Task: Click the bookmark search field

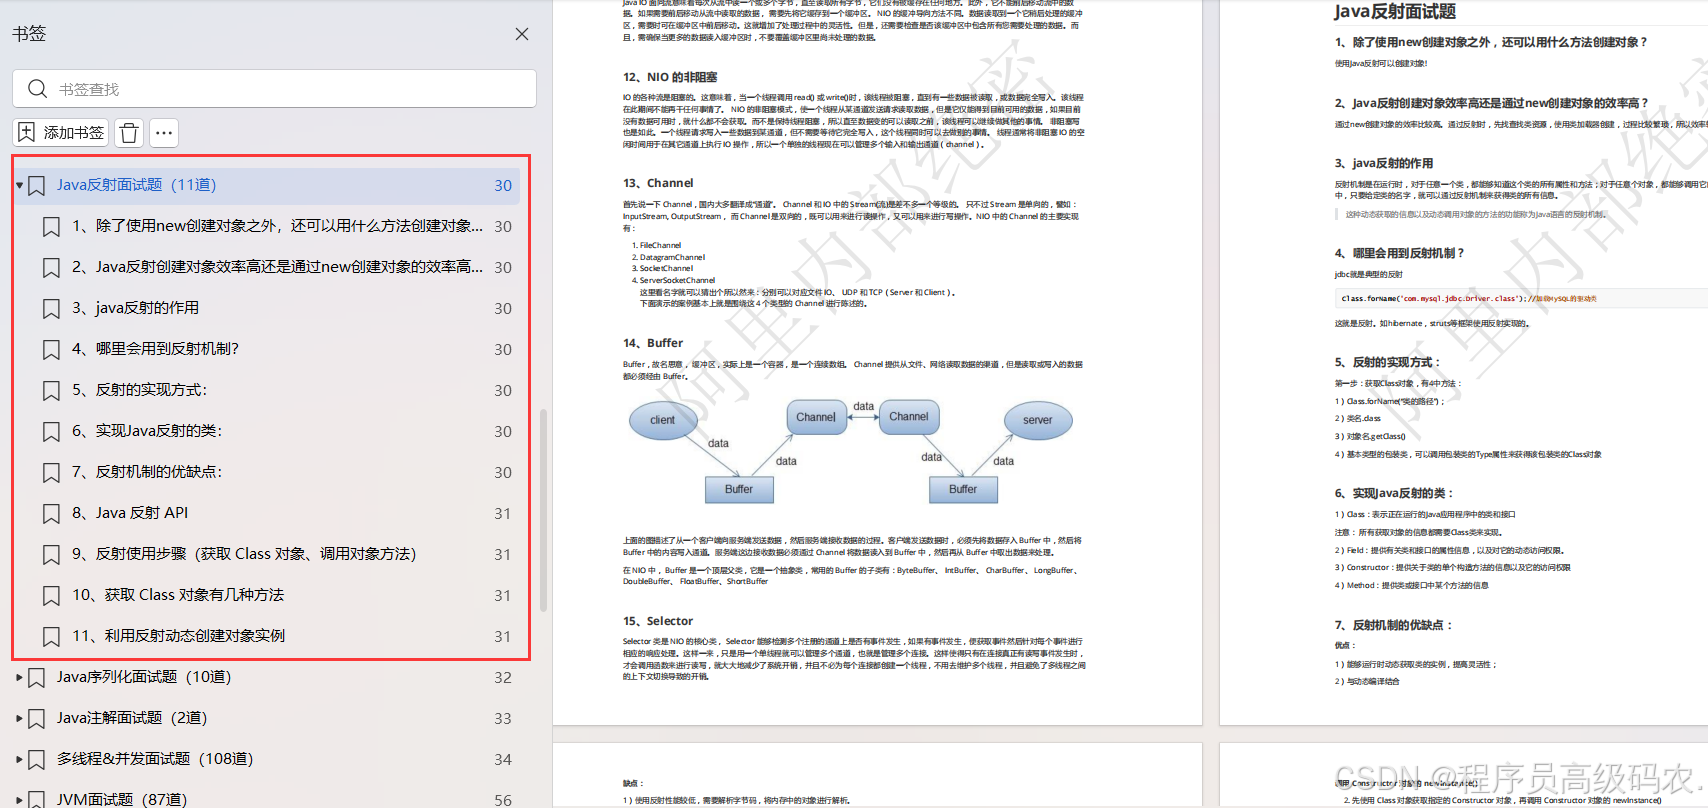Action: pyautogui.click(x=274, y=89)
